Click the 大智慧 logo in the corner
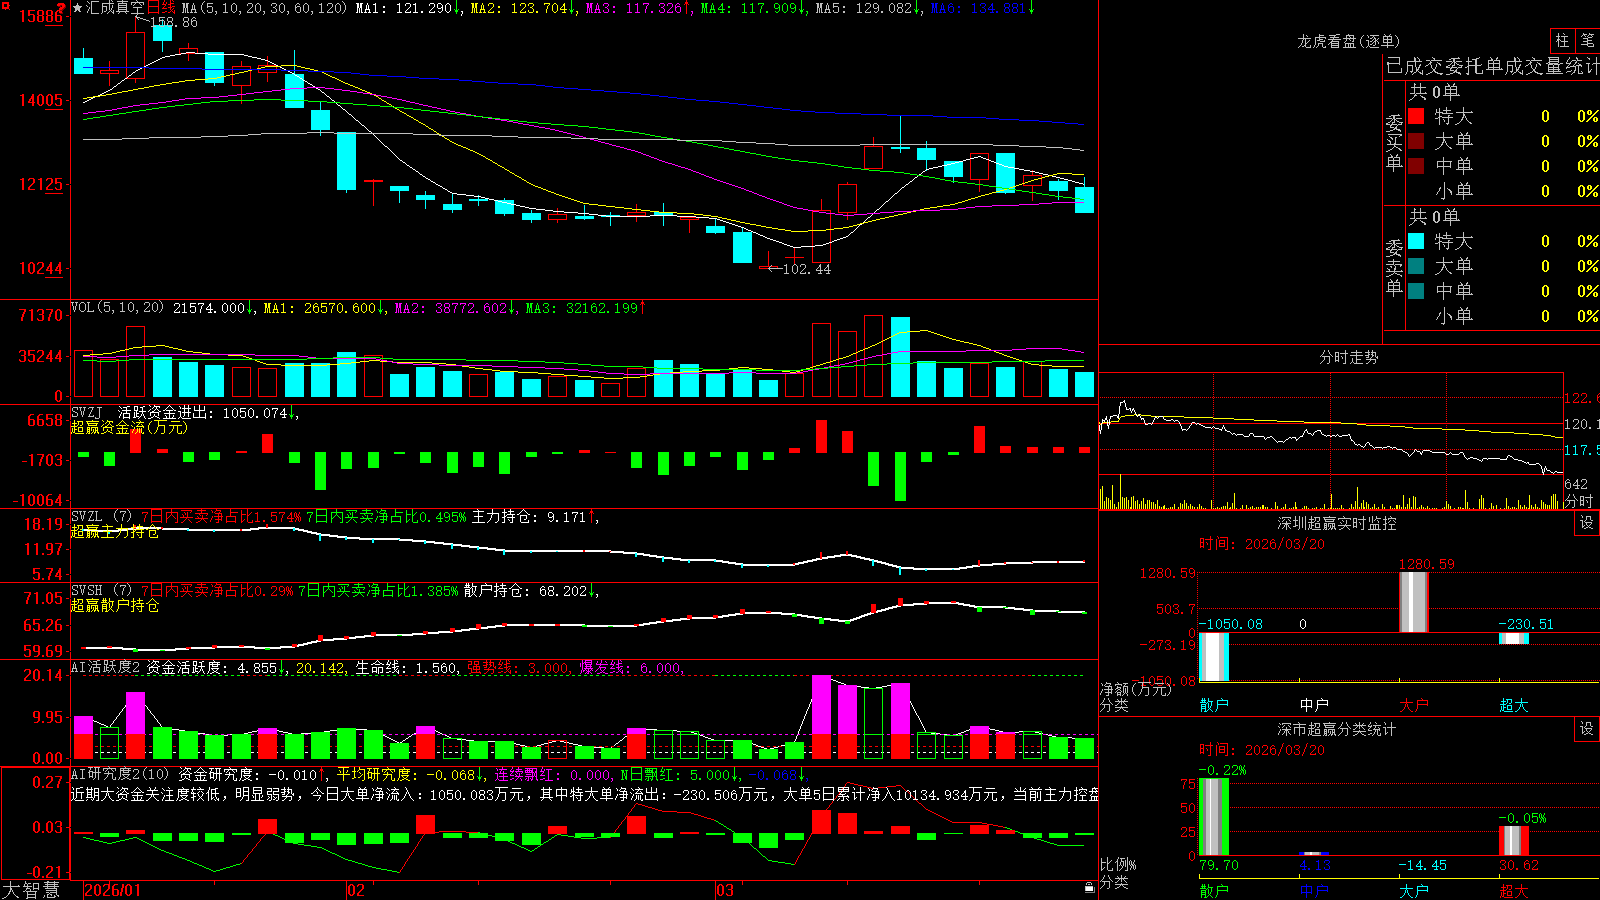This screenshot has width=1600, height=900. 31,889
